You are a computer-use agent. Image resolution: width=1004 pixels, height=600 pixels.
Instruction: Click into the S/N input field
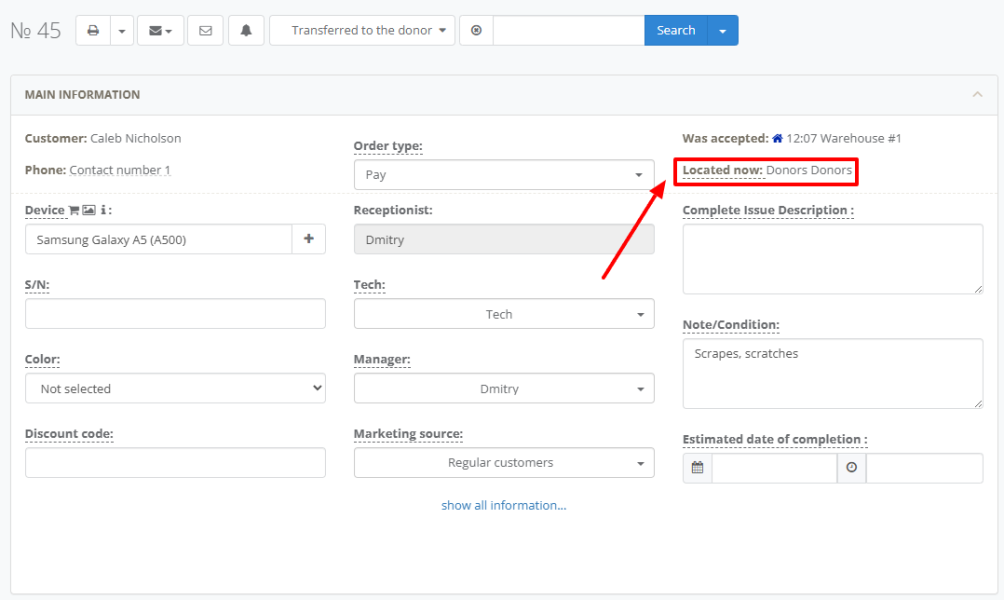(x=175, y=314)
